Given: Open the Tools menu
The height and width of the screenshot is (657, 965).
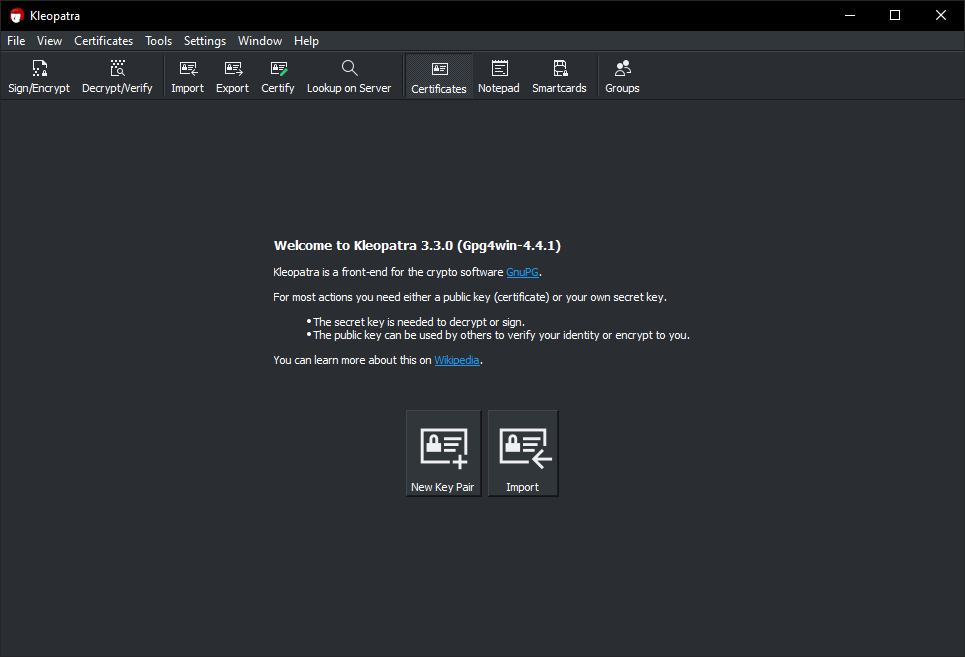Looking at the screenshot, I should (x=158, y=41).
